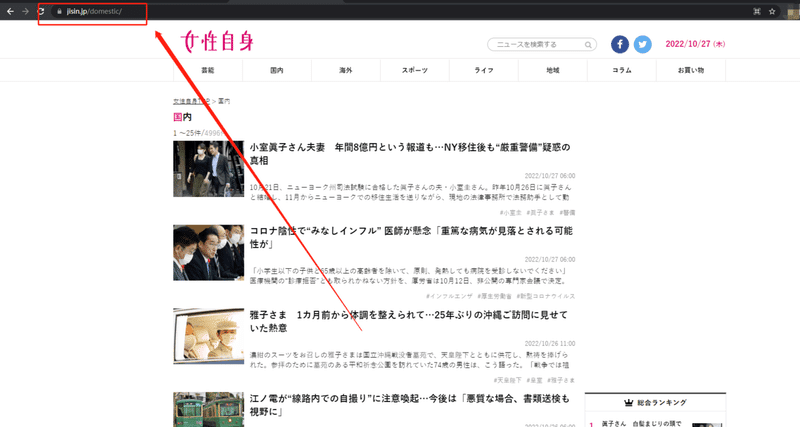Image resolution: width=800 pixels, height=427 pixels.
Task: Click the 女性自身 site logo
Action: pyautogui.click(x=217, y=41)
